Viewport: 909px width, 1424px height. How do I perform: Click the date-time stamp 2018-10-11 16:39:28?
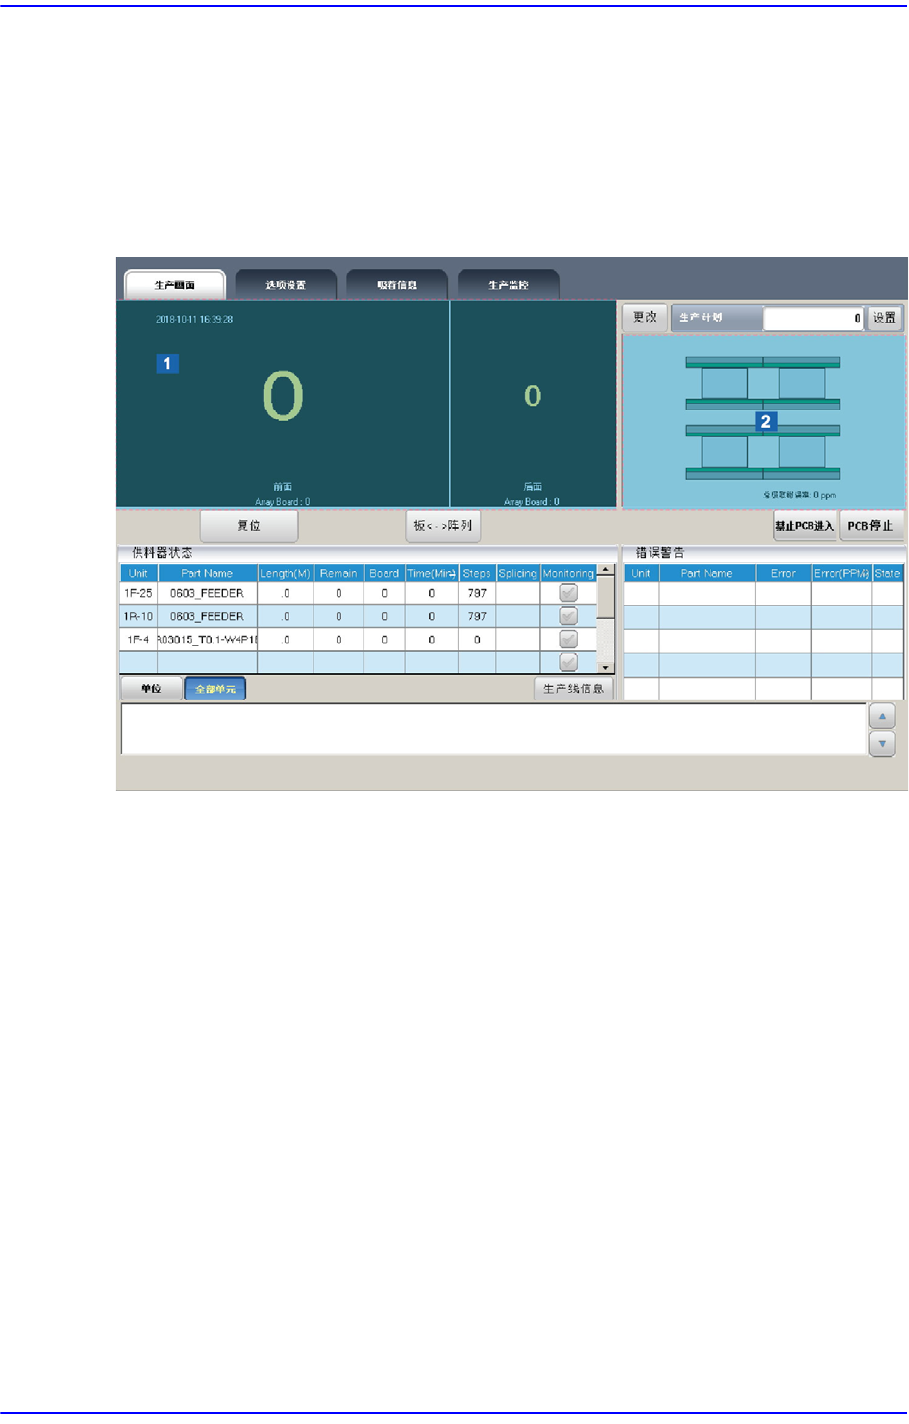coord(194,320)
